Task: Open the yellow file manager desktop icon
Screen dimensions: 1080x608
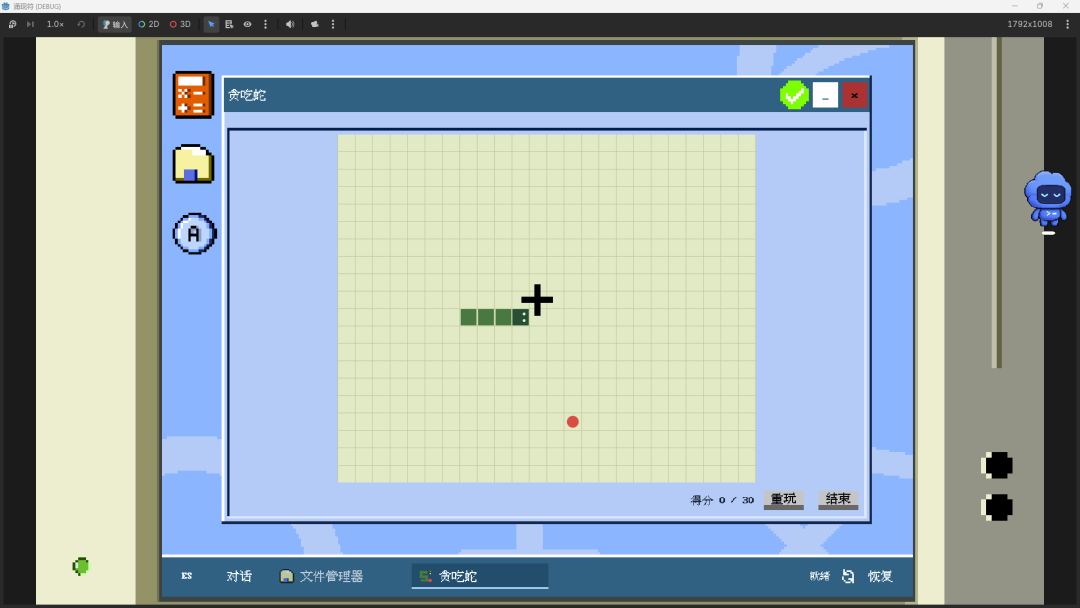Action: 193,164
